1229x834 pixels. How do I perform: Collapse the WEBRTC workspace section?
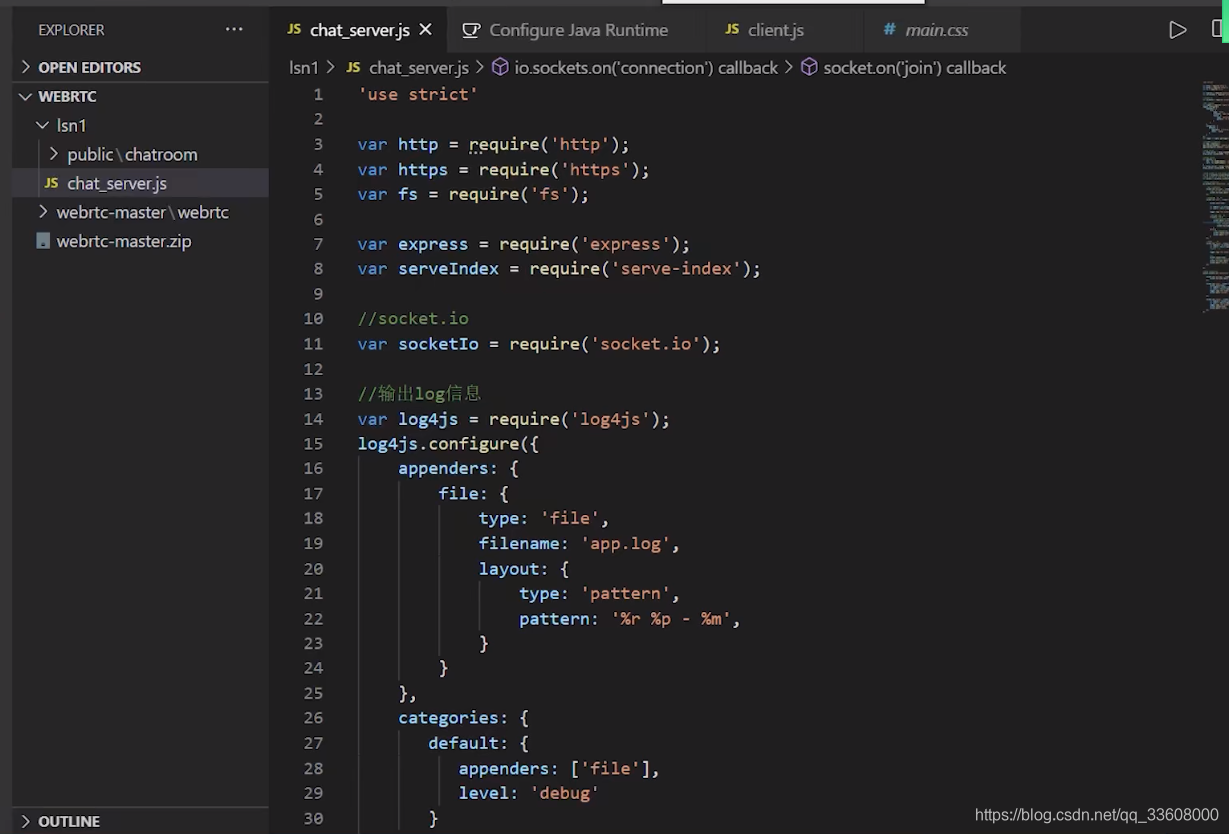140,96
